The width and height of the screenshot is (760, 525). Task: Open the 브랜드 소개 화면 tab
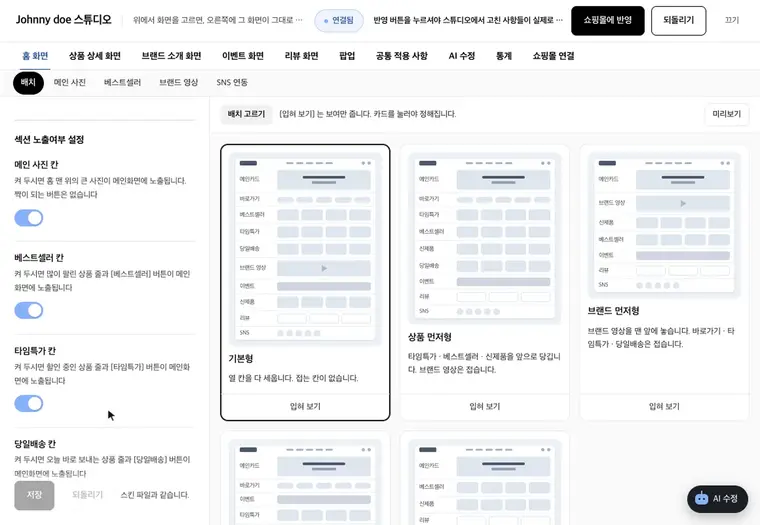[171, 56]
